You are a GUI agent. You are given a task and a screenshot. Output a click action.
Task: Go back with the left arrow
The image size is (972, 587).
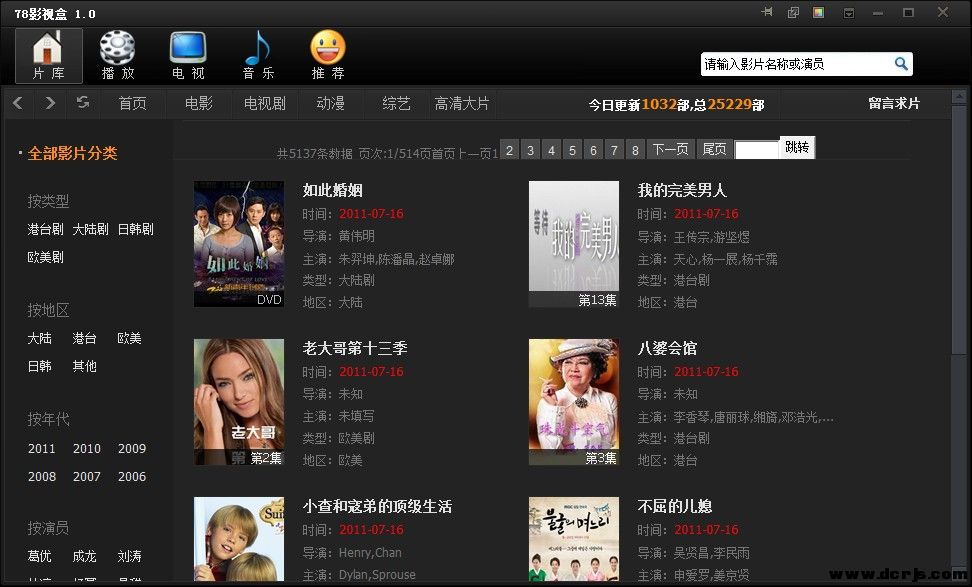[x=18, y=103]
